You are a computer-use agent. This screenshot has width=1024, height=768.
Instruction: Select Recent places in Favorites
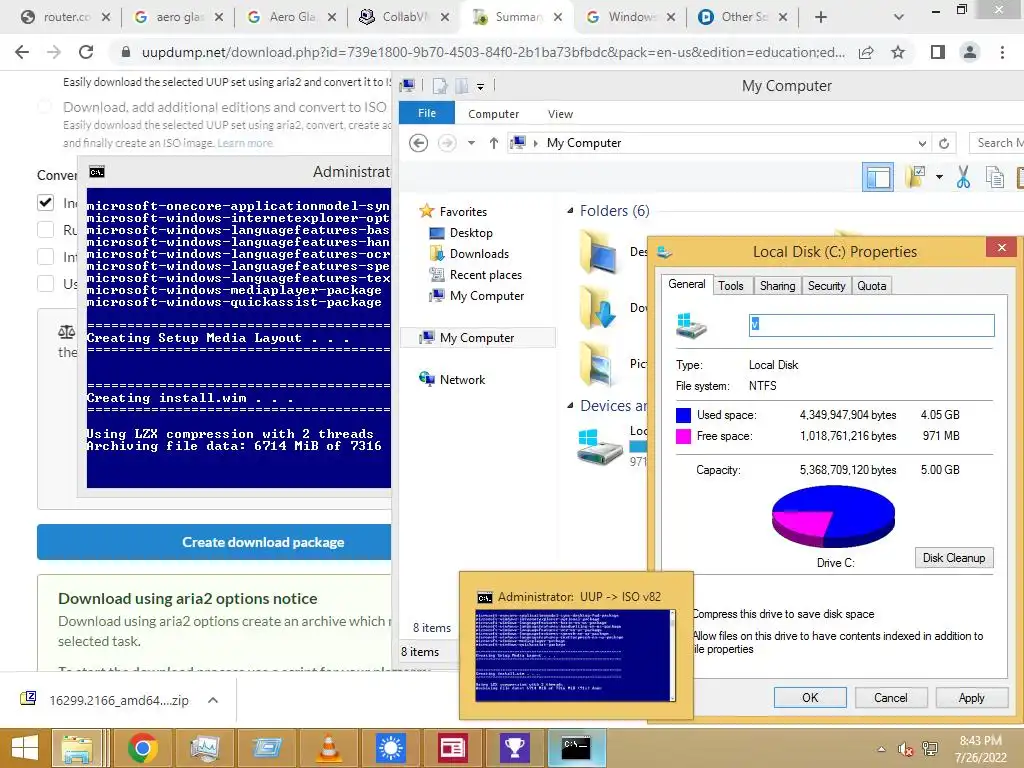[x=485, y=274]
